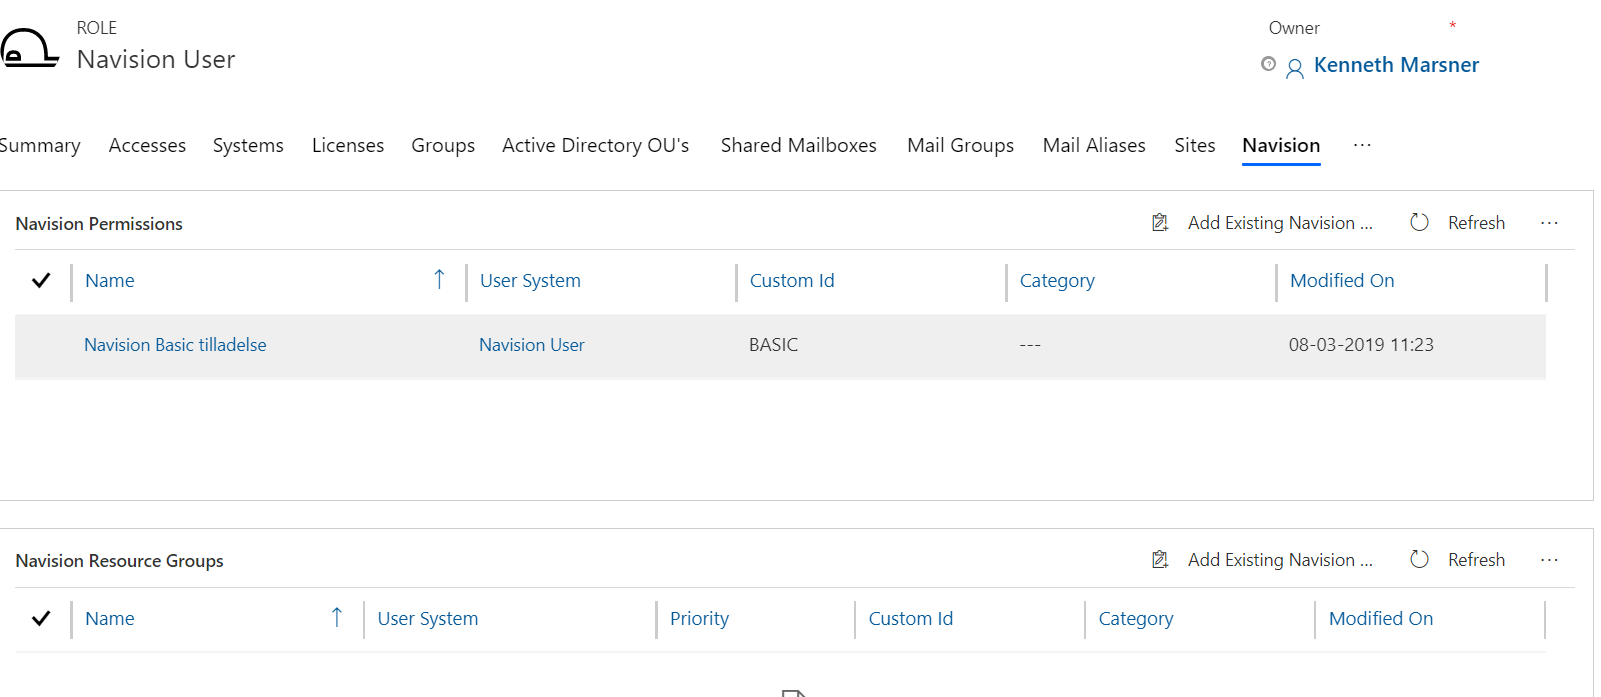1601x697 pixels.
Task: Toggle select-all checkmark in Navision Permissions grid
Action: (x=41, y=281)
